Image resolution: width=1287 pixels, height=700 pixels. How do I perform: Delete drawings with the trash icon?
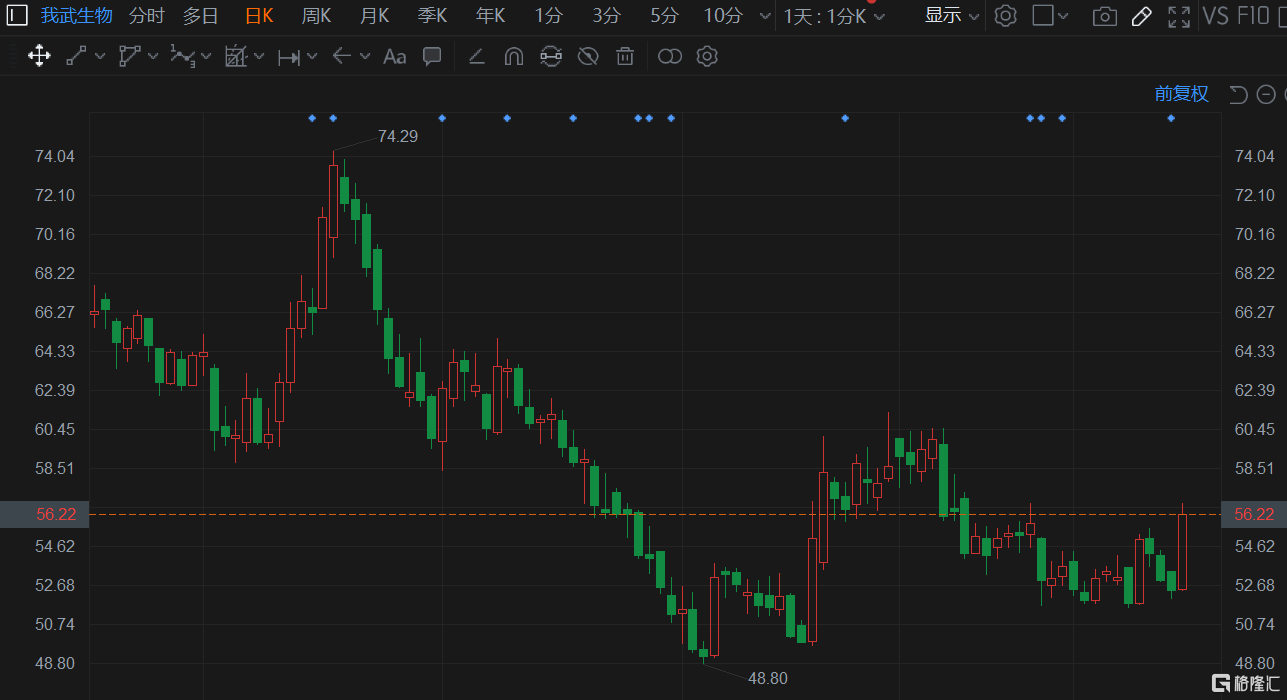click(625, 57)
